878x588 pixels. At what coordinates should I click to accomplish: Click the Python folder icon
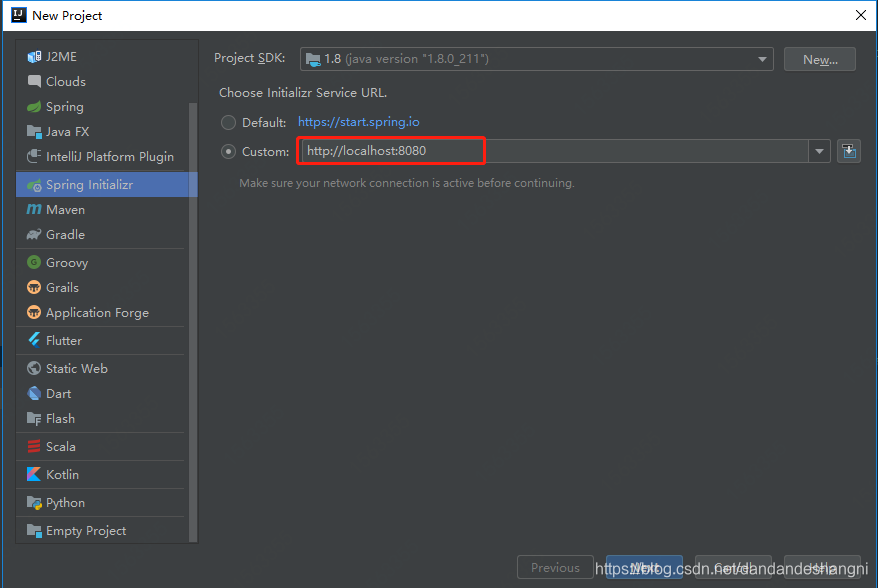click(x=34, y=502)
